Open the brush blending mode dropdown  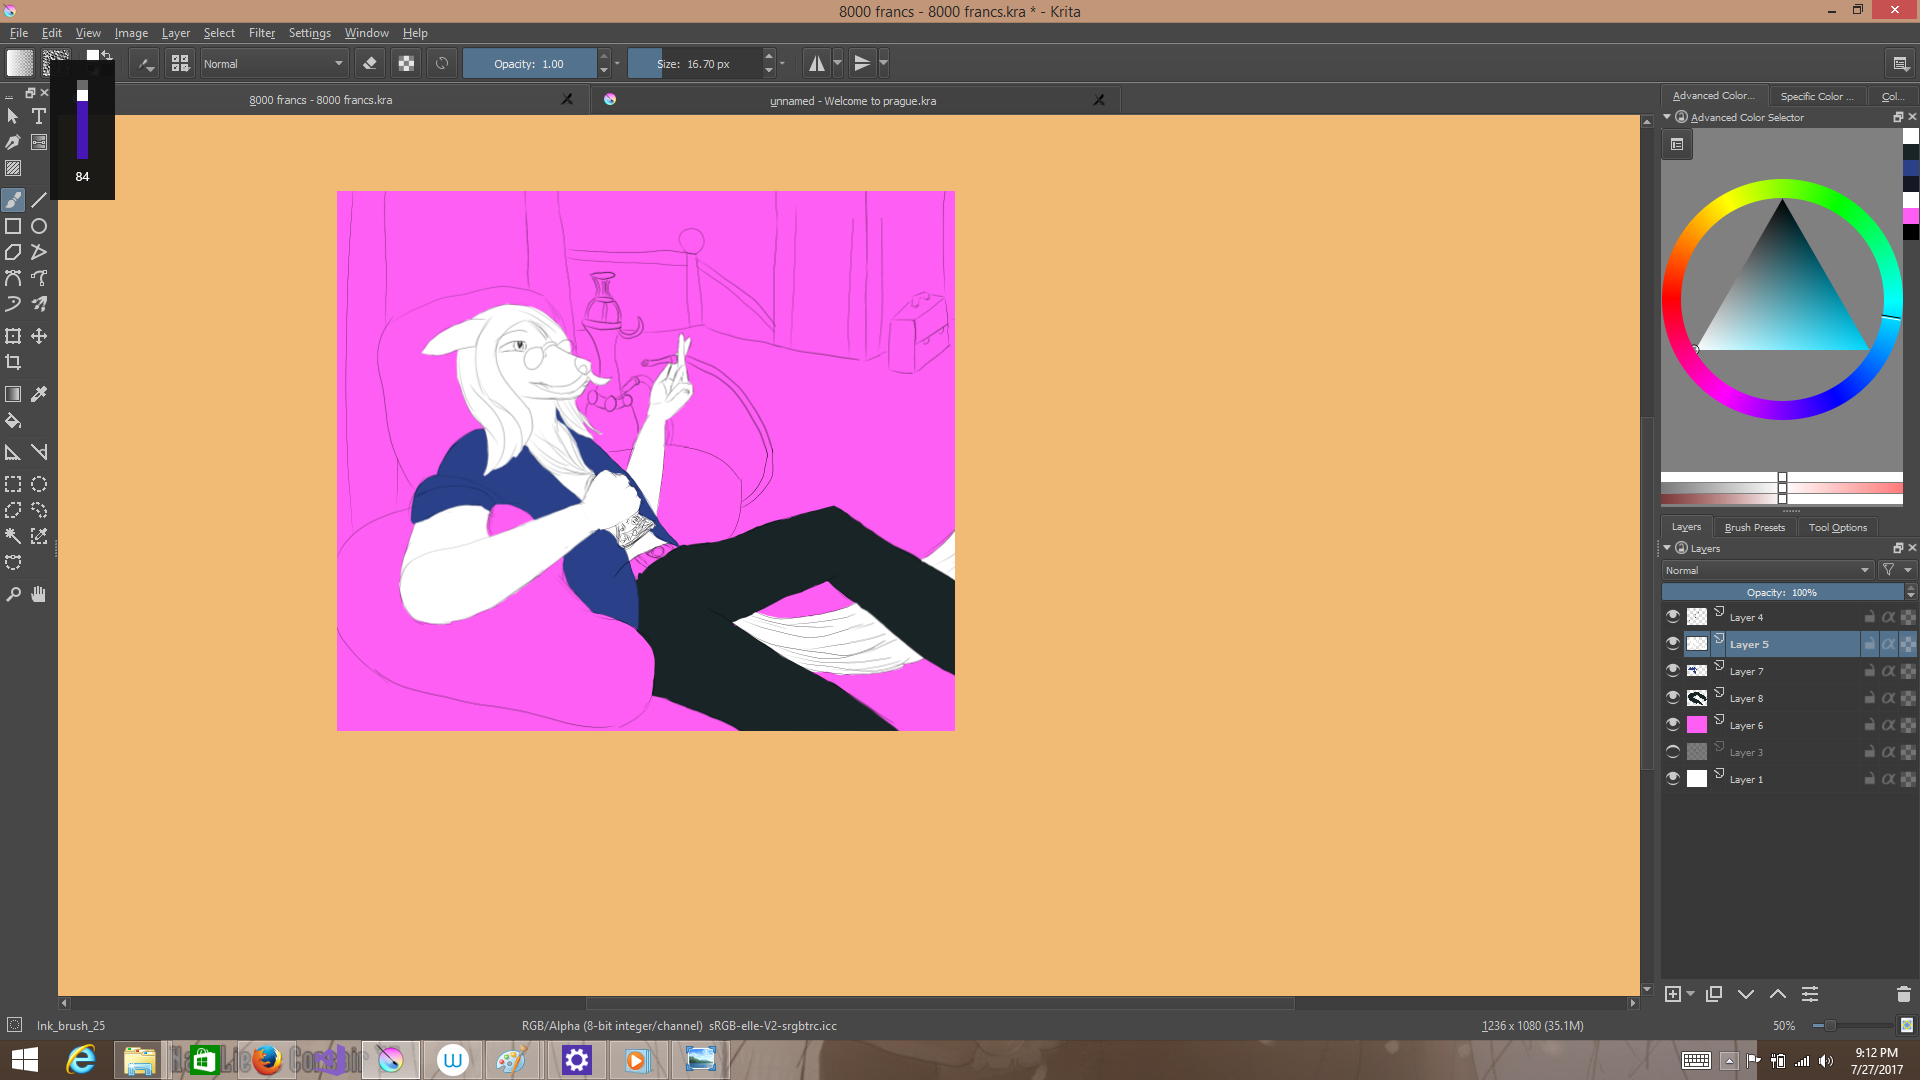tap(273, 64)
